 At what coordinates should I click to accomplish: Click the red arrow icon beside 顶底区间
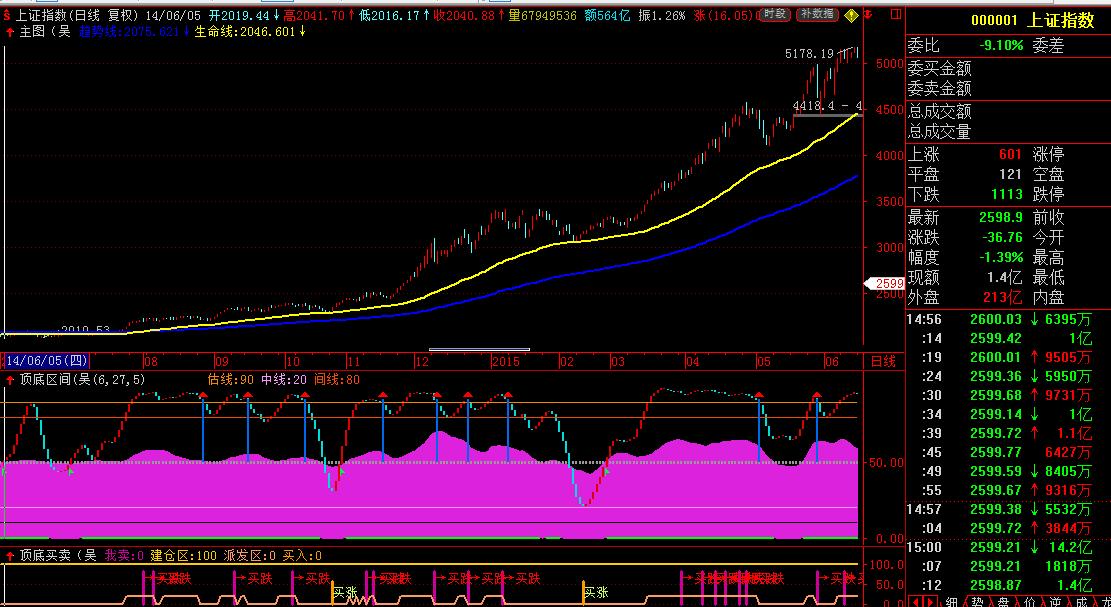point(9,380)
